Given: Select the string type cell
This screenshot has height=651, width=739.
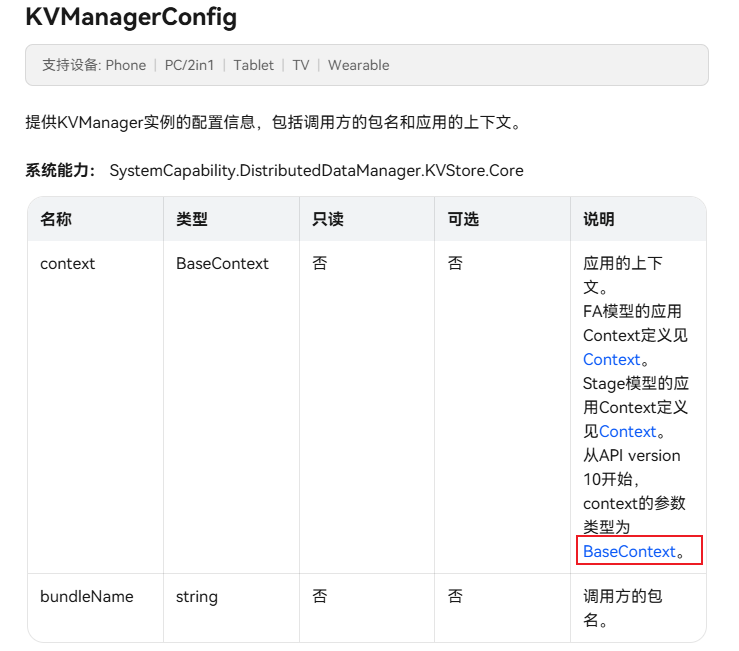Looking at the screenshot, I should 197,596.
